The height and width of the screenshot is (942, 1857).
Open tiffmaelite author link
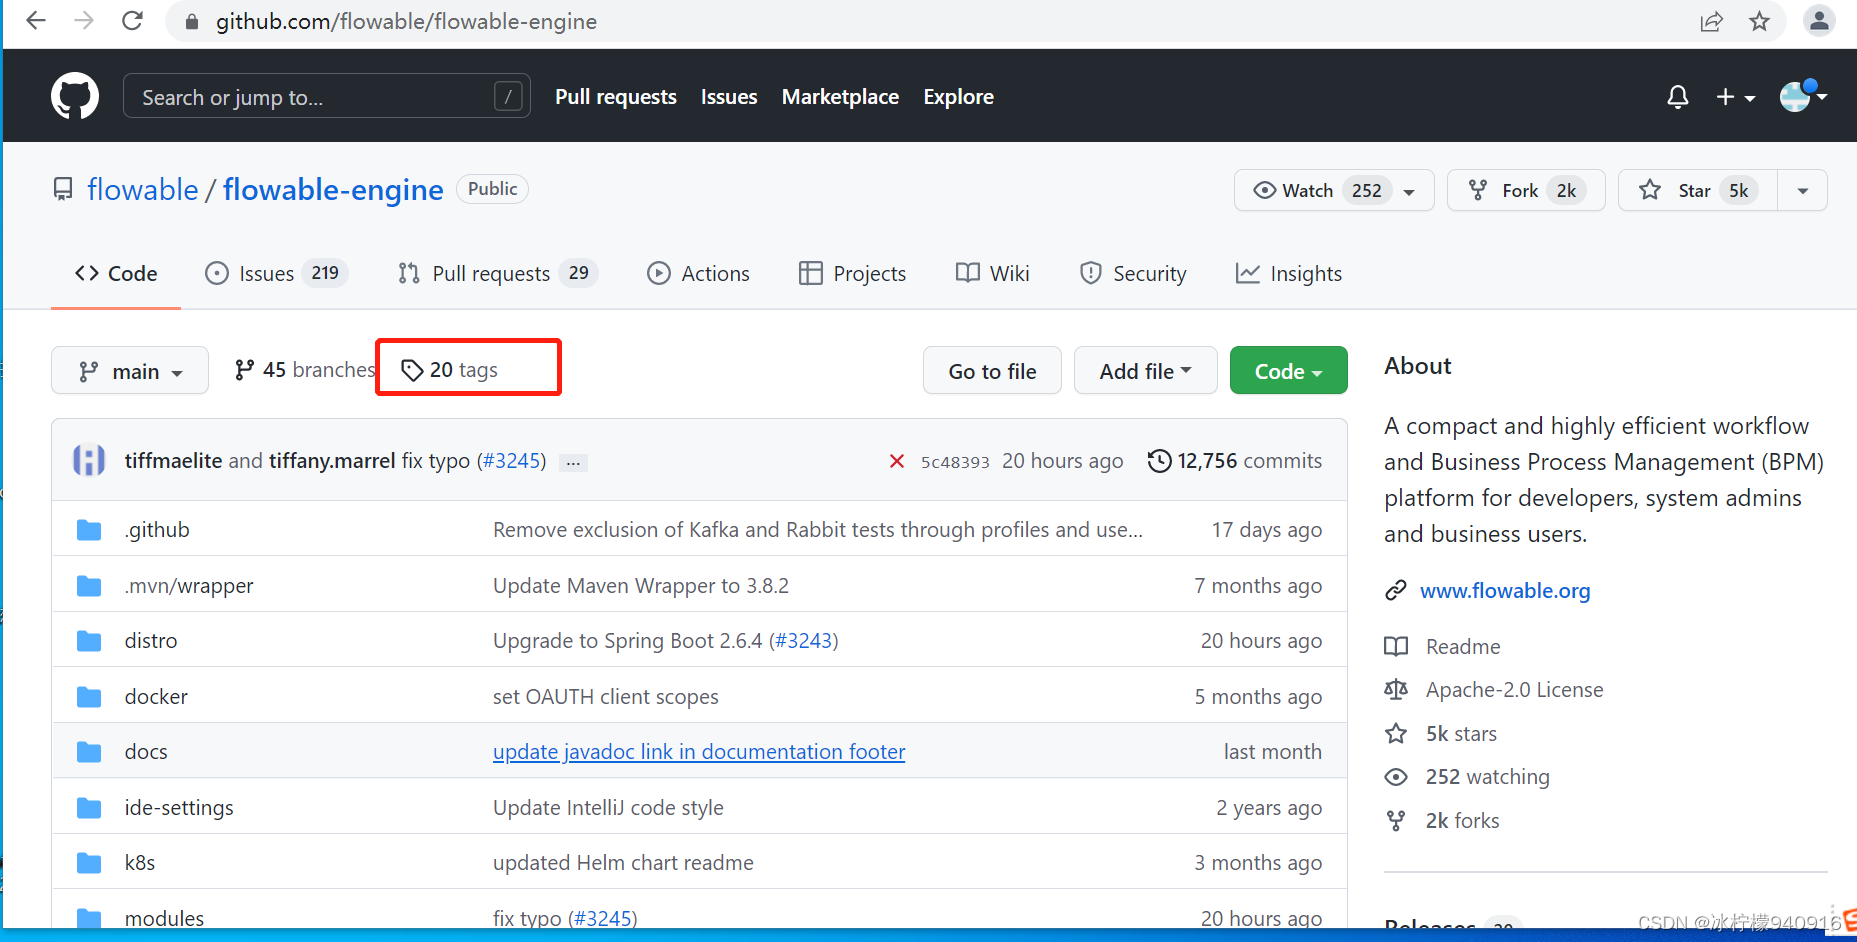173,461
